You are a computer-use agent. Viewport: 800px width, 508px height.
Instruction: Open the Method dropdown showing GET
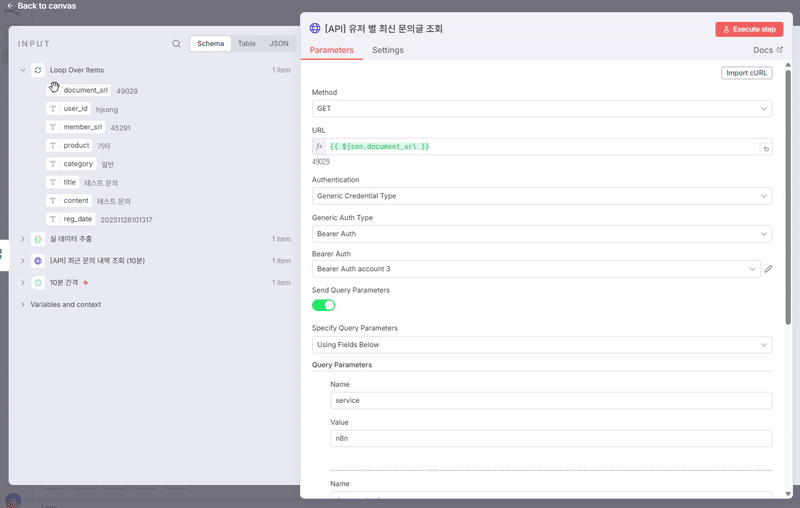542,109
